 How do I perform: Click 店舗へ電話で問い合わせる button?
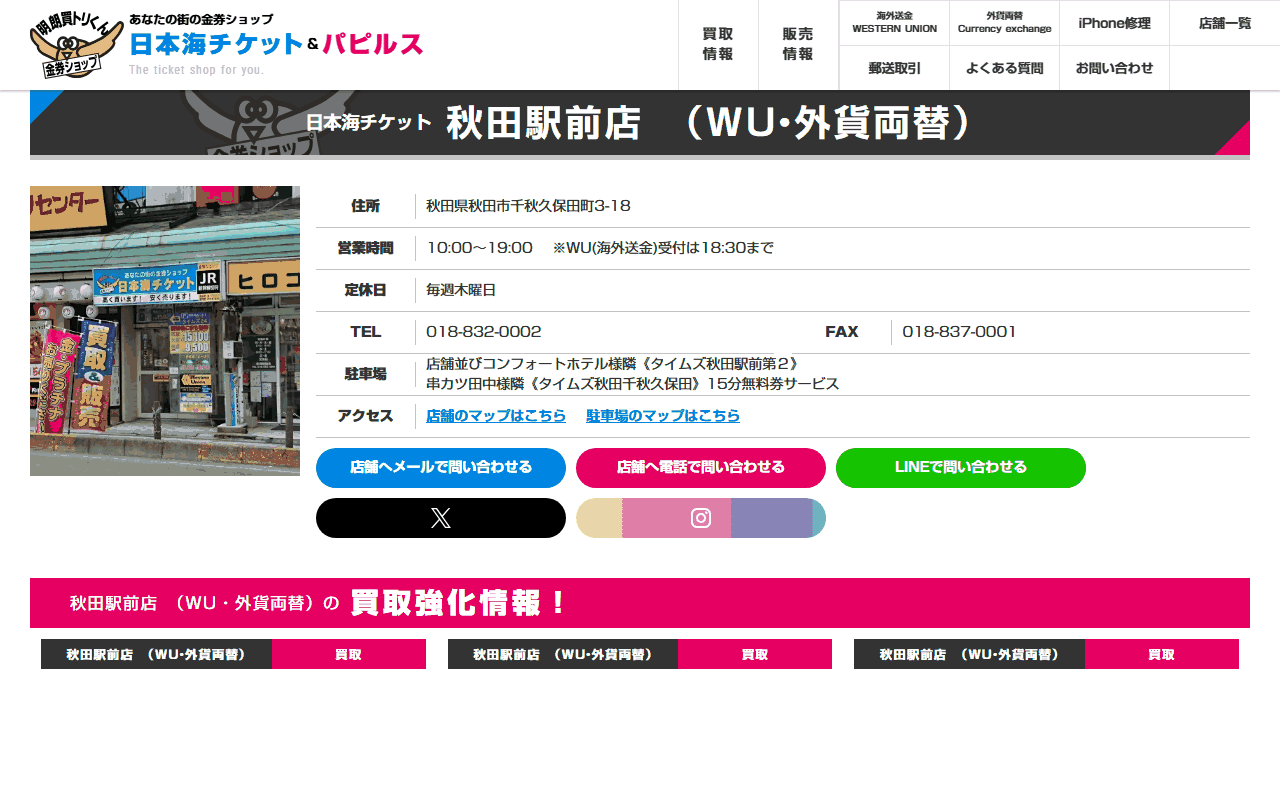point(701,468)
